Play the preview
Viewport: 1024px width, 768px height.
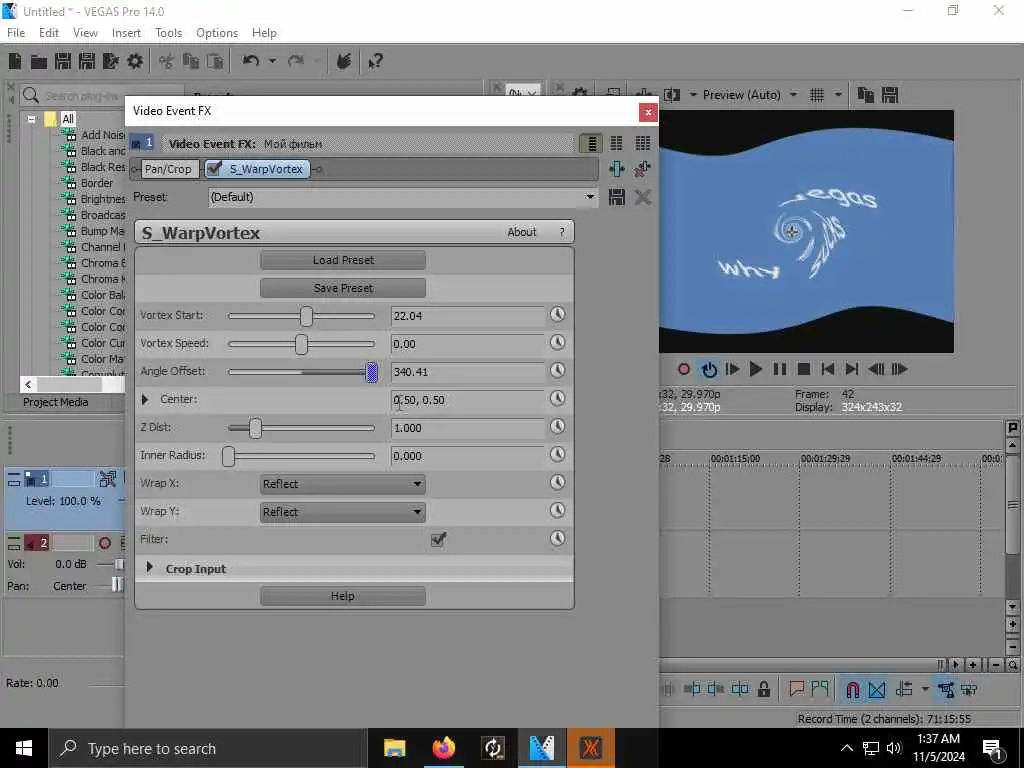(756, 370)
